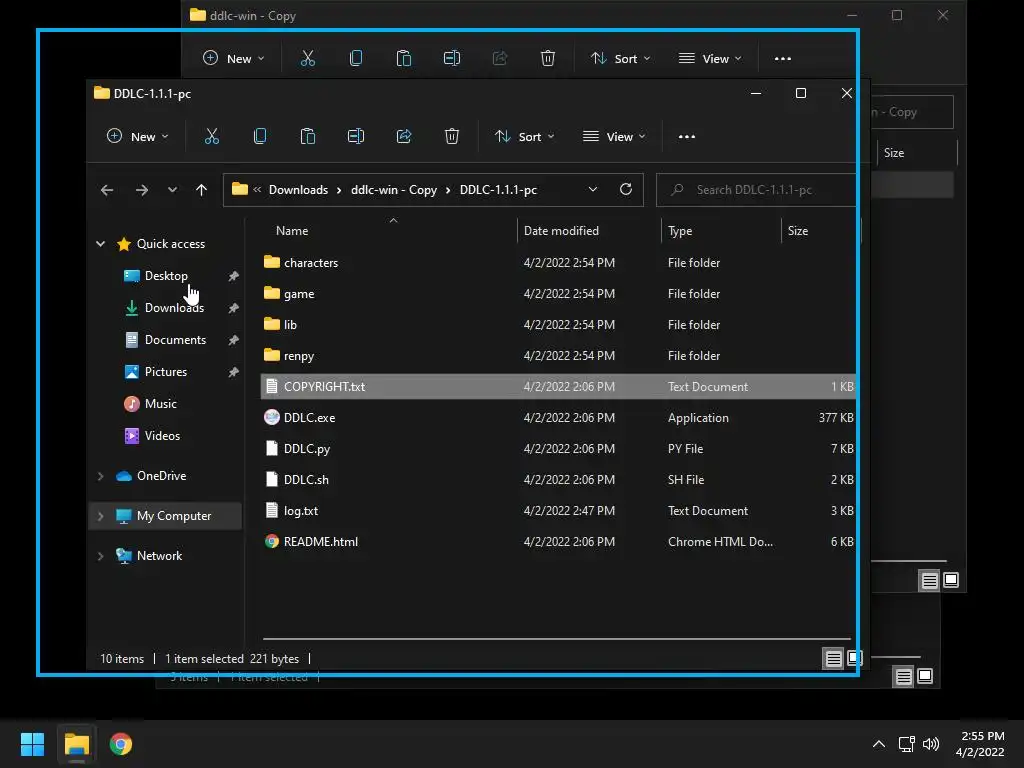Screen dimensions: 1024x768
Task: Sort by Name column header
Action: click(292, 231)
